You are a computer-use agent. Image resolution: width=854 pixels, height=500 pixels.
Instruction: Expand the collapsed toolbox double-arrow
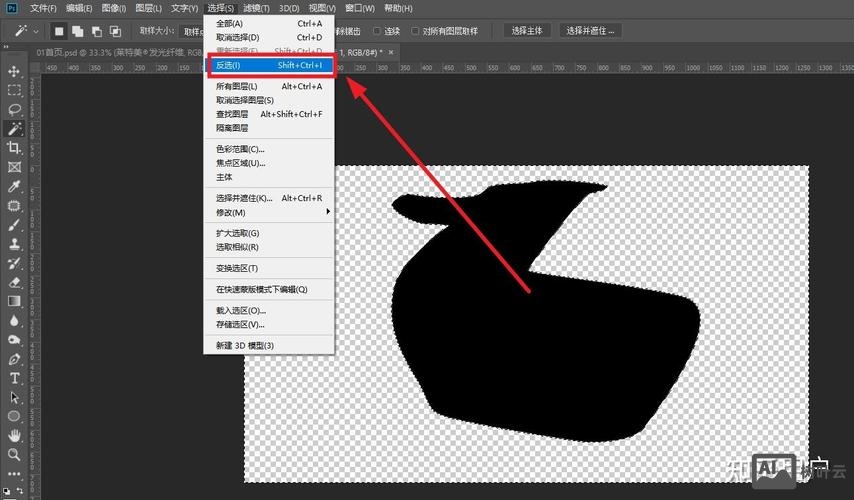tap(6, 47)
